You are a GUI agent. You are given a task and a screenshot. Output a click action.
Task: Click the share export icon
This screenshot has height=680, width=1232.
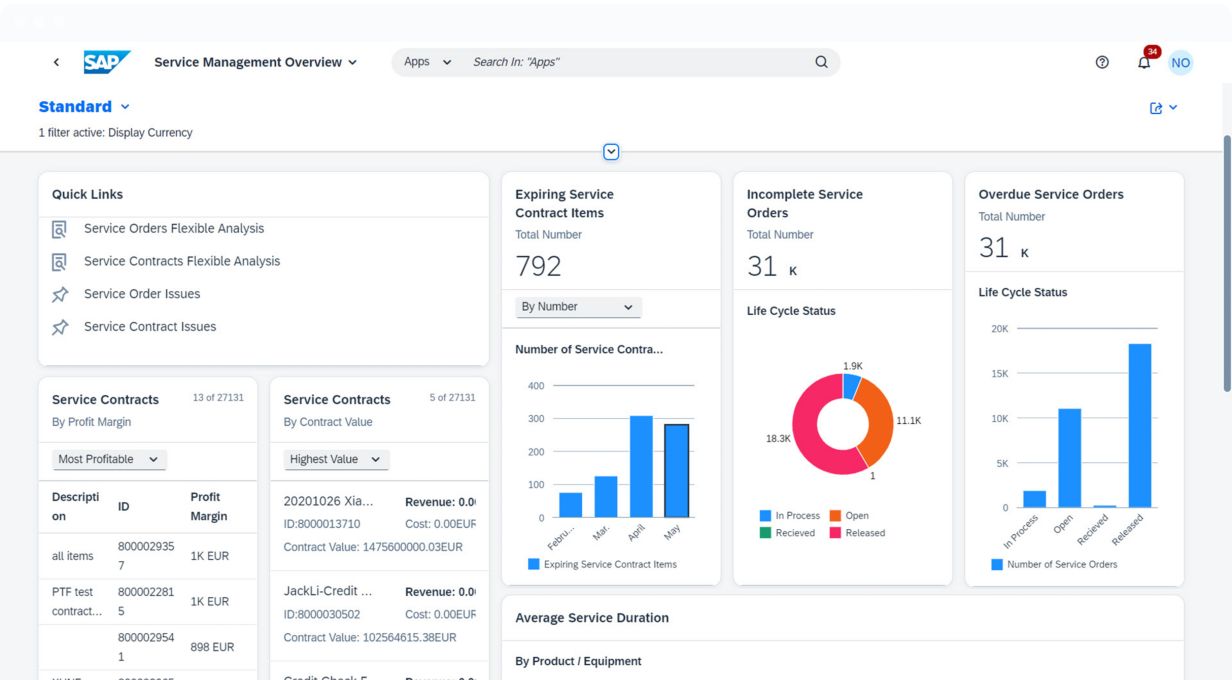(1157, 108)
